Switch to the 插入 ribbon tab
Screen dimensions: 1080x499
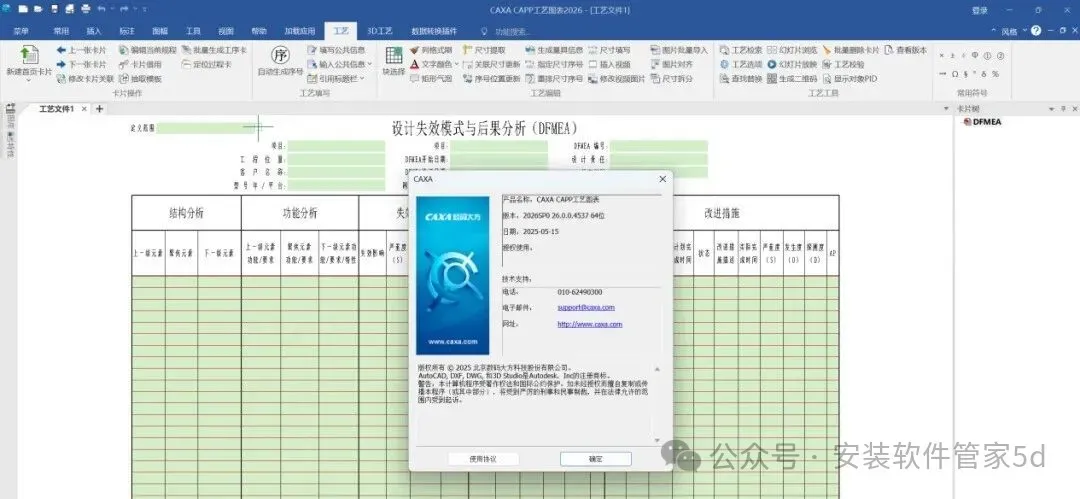click(94, 31)
